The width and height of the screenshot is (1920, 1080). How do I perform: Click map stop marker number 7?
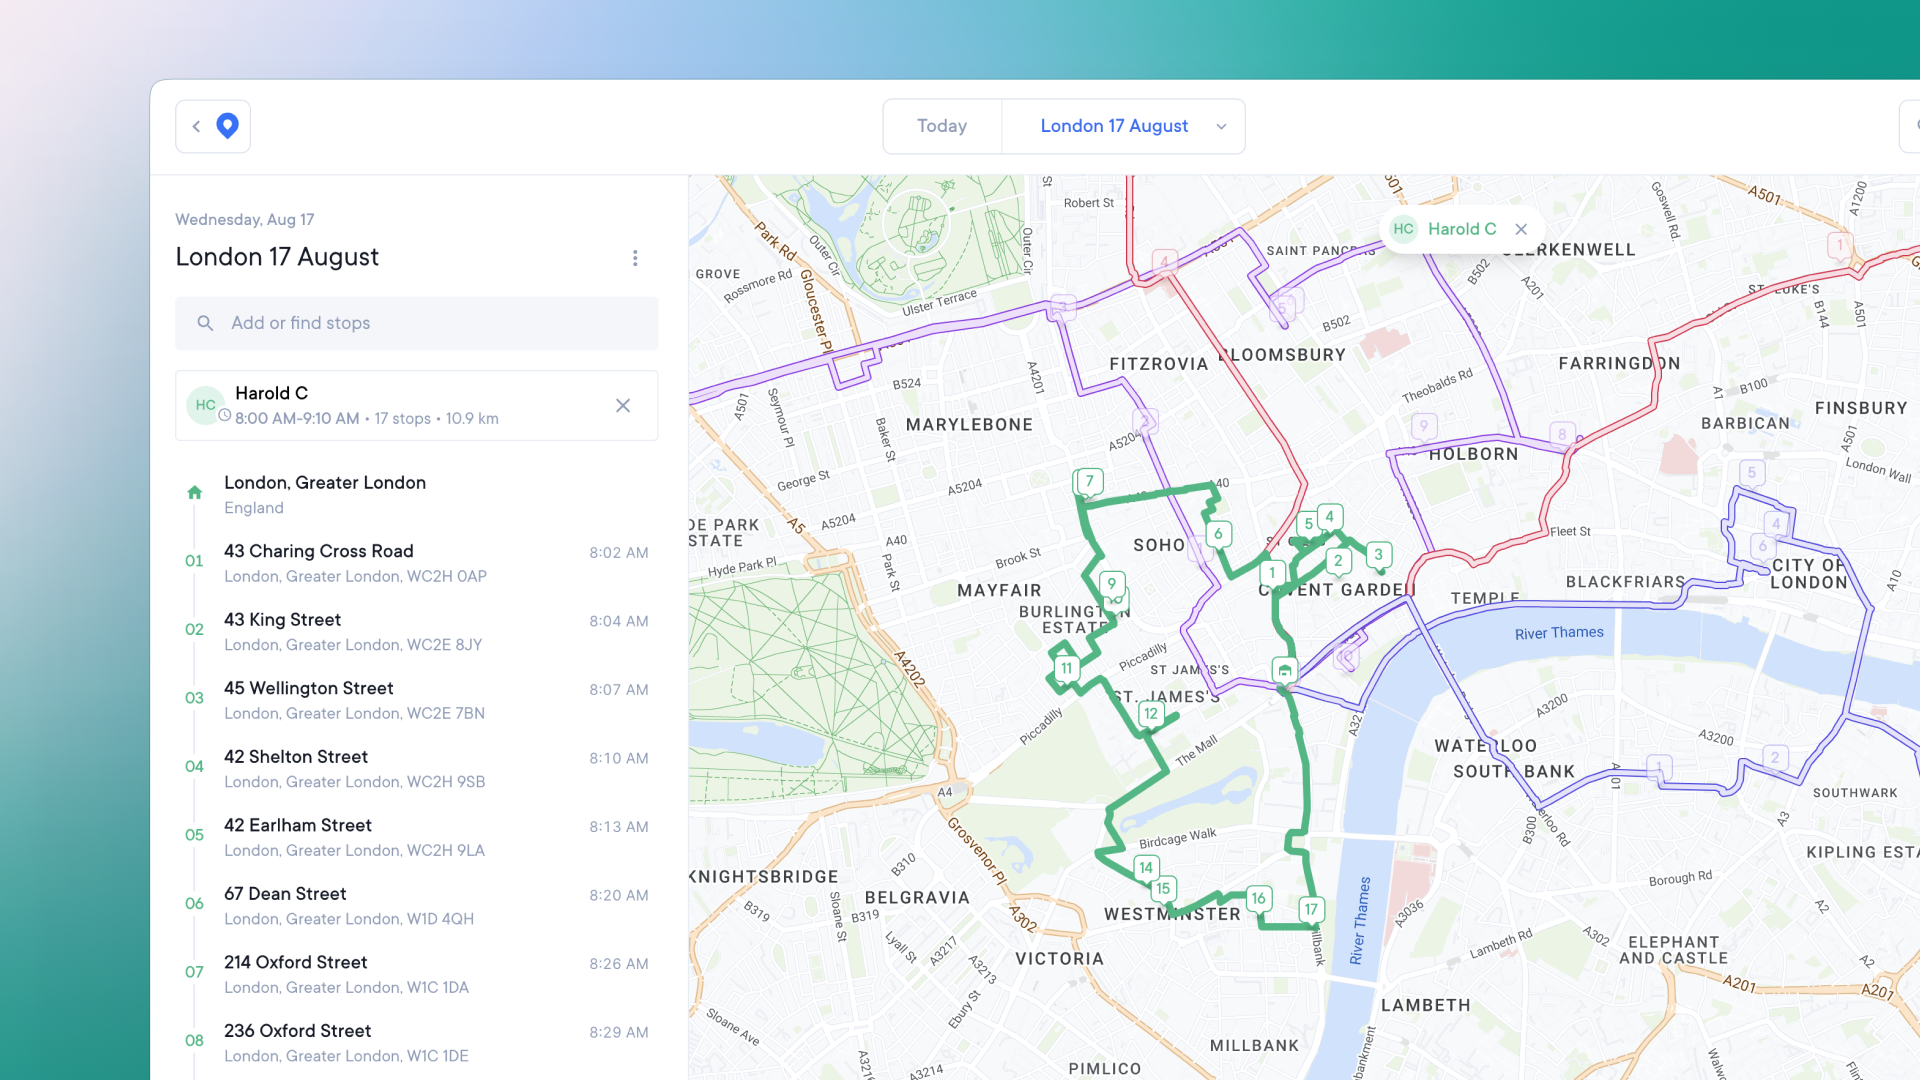coord(1089,481)
